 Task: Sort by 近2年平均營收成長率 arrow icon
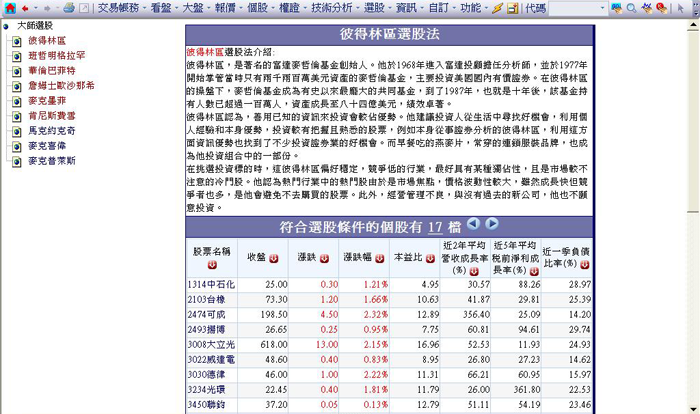click(x=474, y=271)
